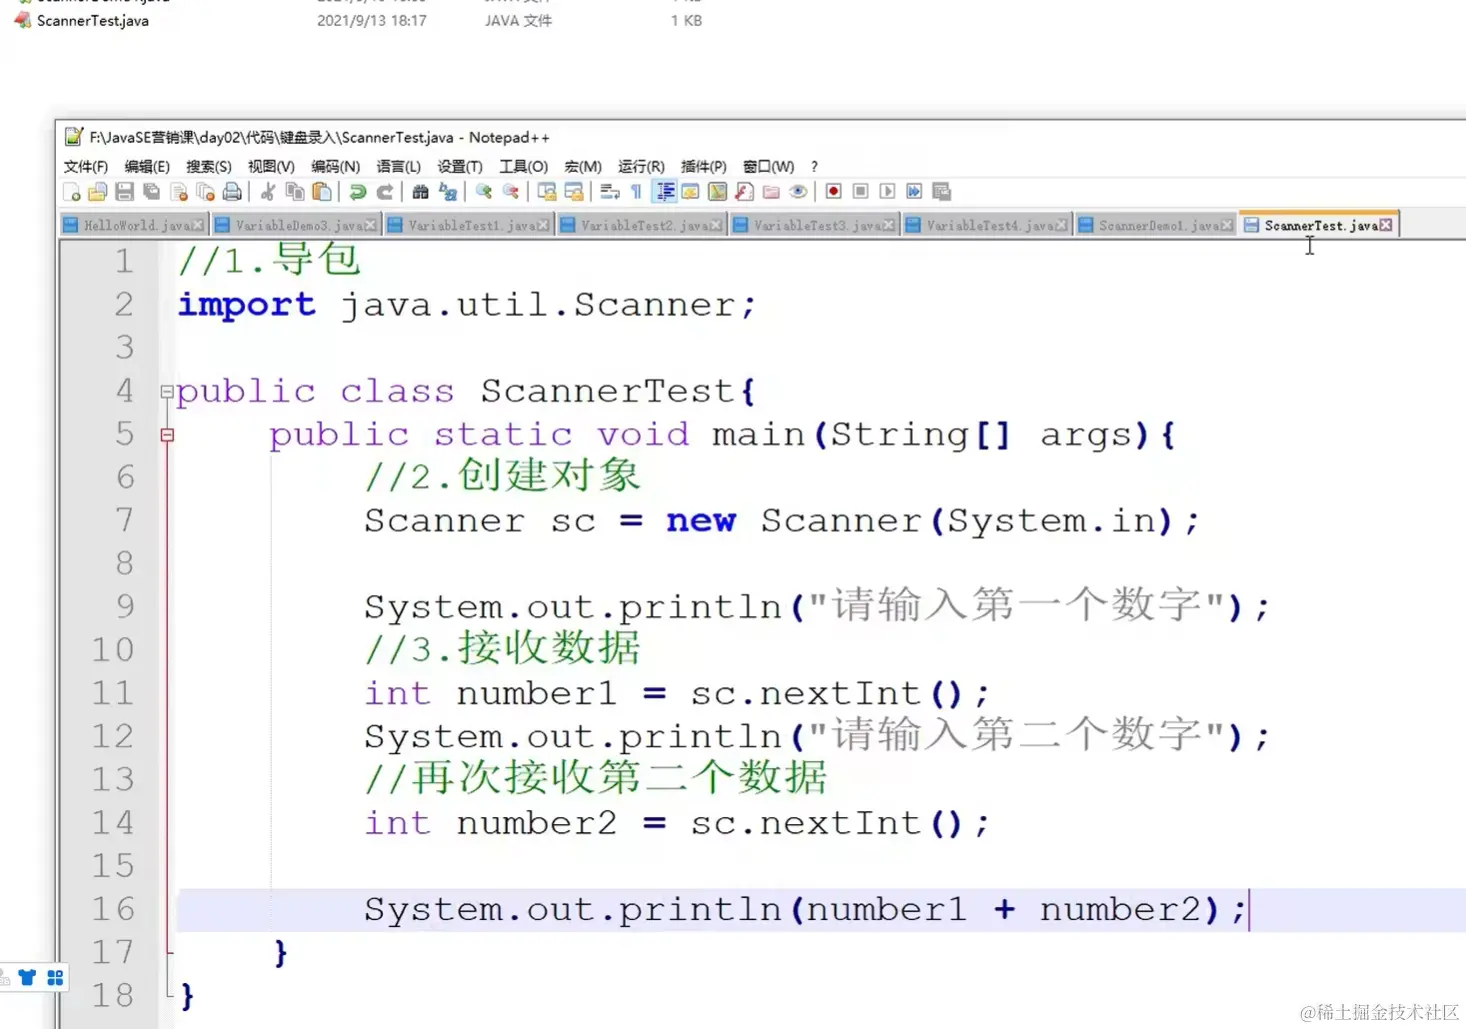Click line number 16 in the margin
The height and width of the screenshot is (1029, 1466).
coord(112,909)
